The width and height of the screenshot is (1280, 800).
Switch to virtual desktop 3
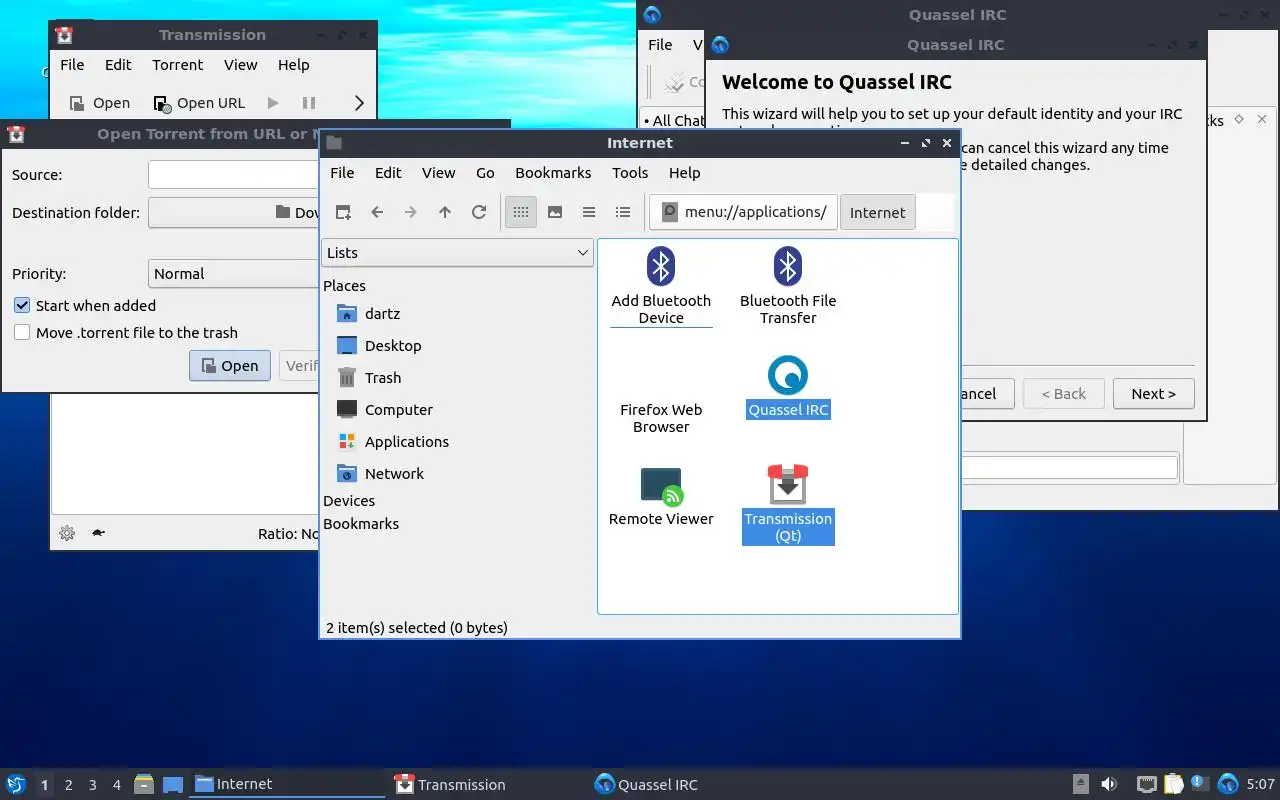pos(93,785)
